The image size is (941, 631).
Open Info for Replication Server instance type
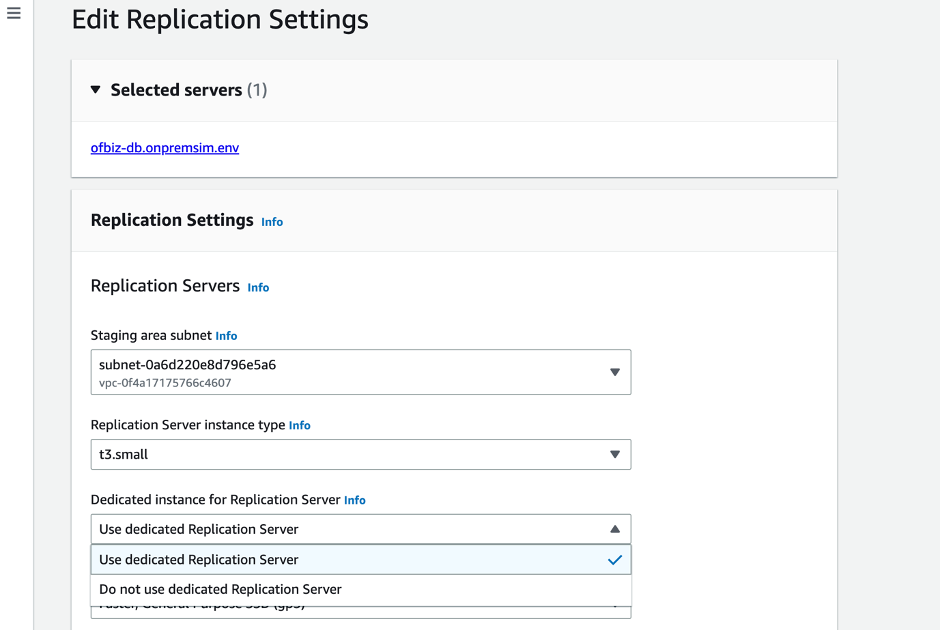299,426
